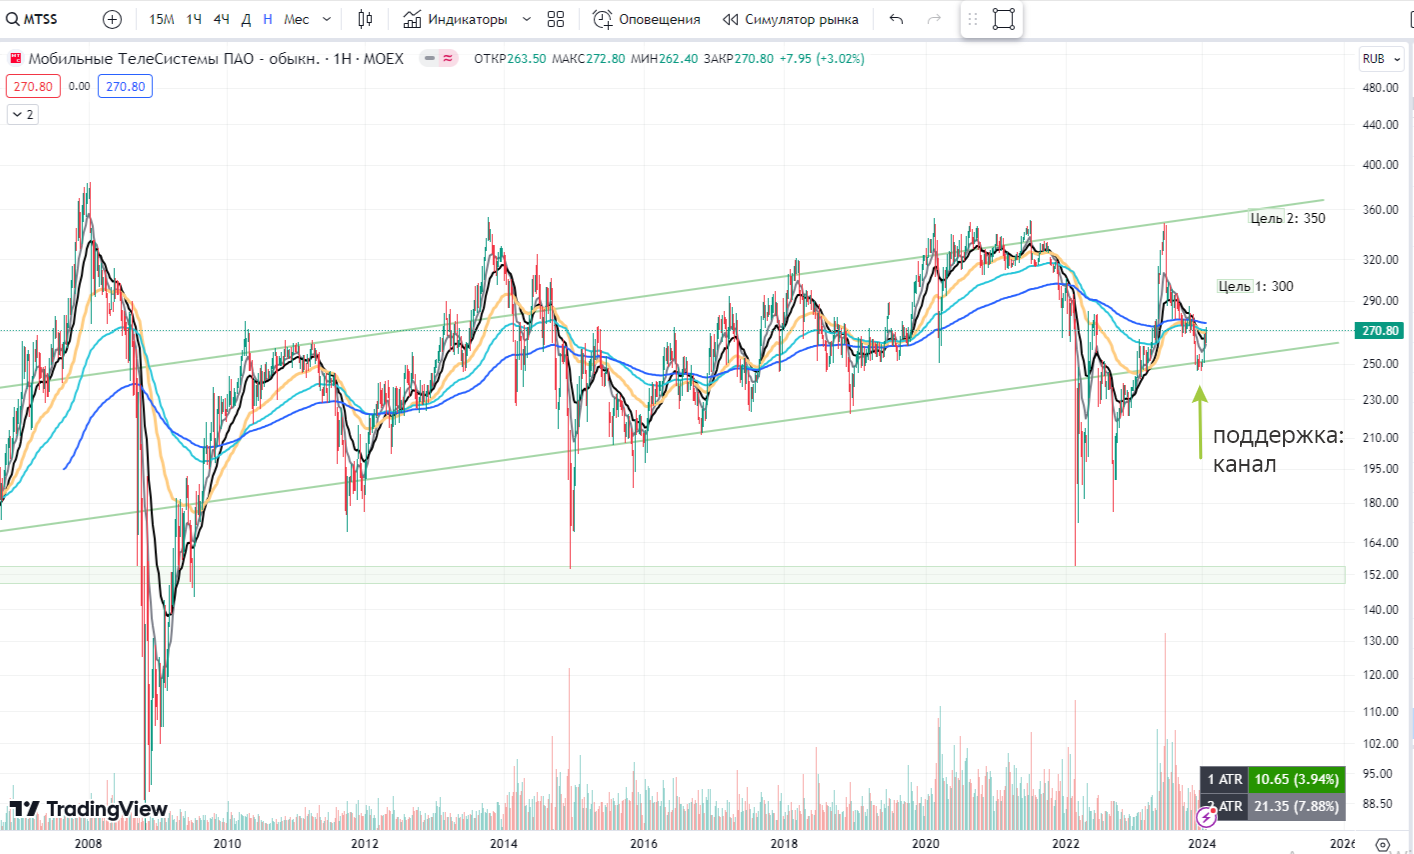This screenshot has height=854, width=1414.
Task: Click the ОТКР 263.50 open value
Action: [510, 59]
